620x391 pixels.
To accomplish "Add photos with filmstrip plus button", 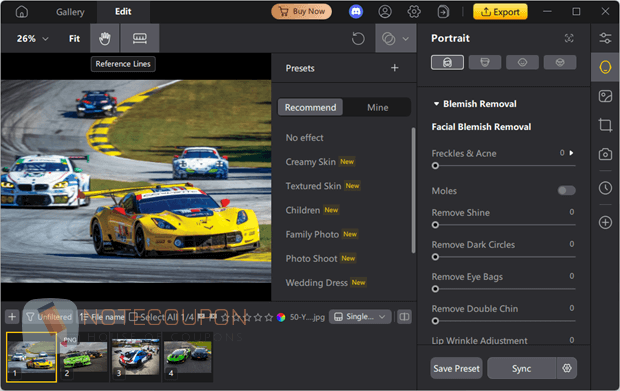I will pos(12,317).
